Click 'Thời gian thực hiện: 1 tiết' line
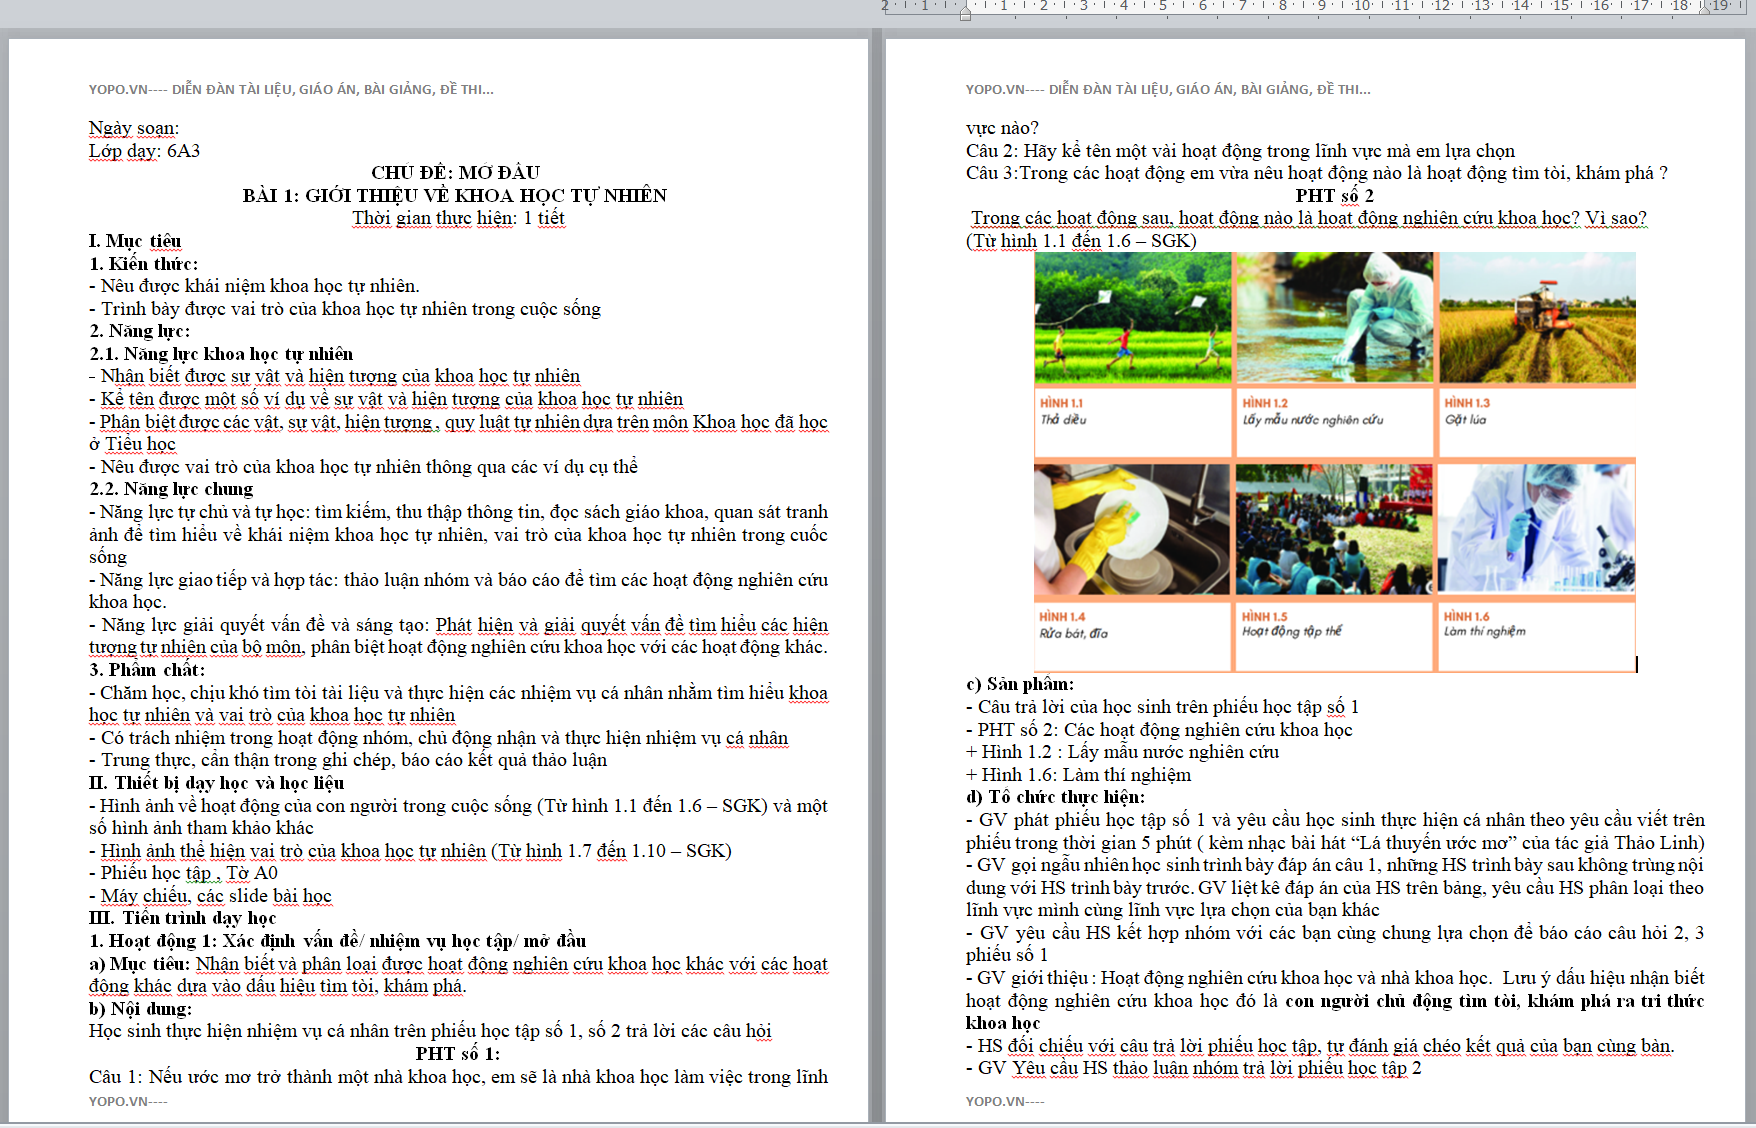Viewport: 1756px width, 1128px height. pyautogui.click(x=458, y=218)
